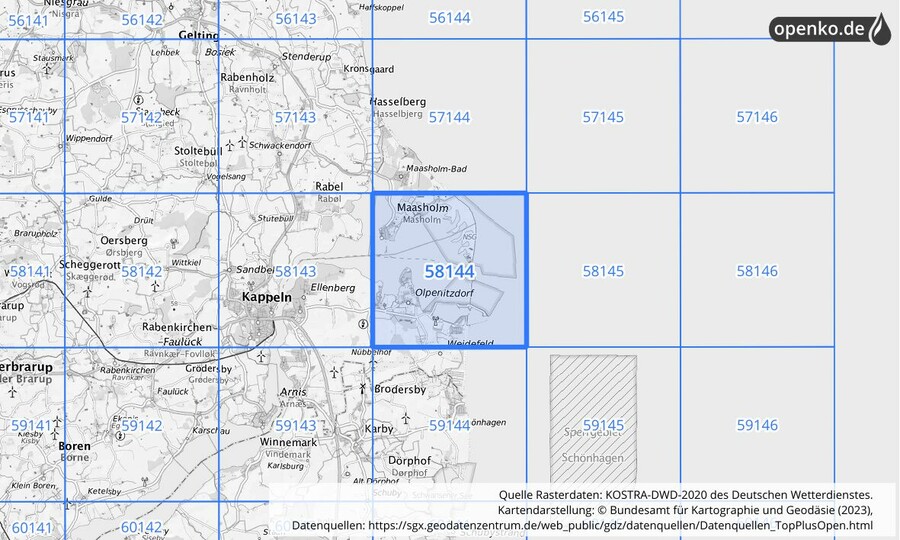Click the Ellenberg place label
Image resolution: width=900 pixels, height=540 pixels.
(333, 288)
